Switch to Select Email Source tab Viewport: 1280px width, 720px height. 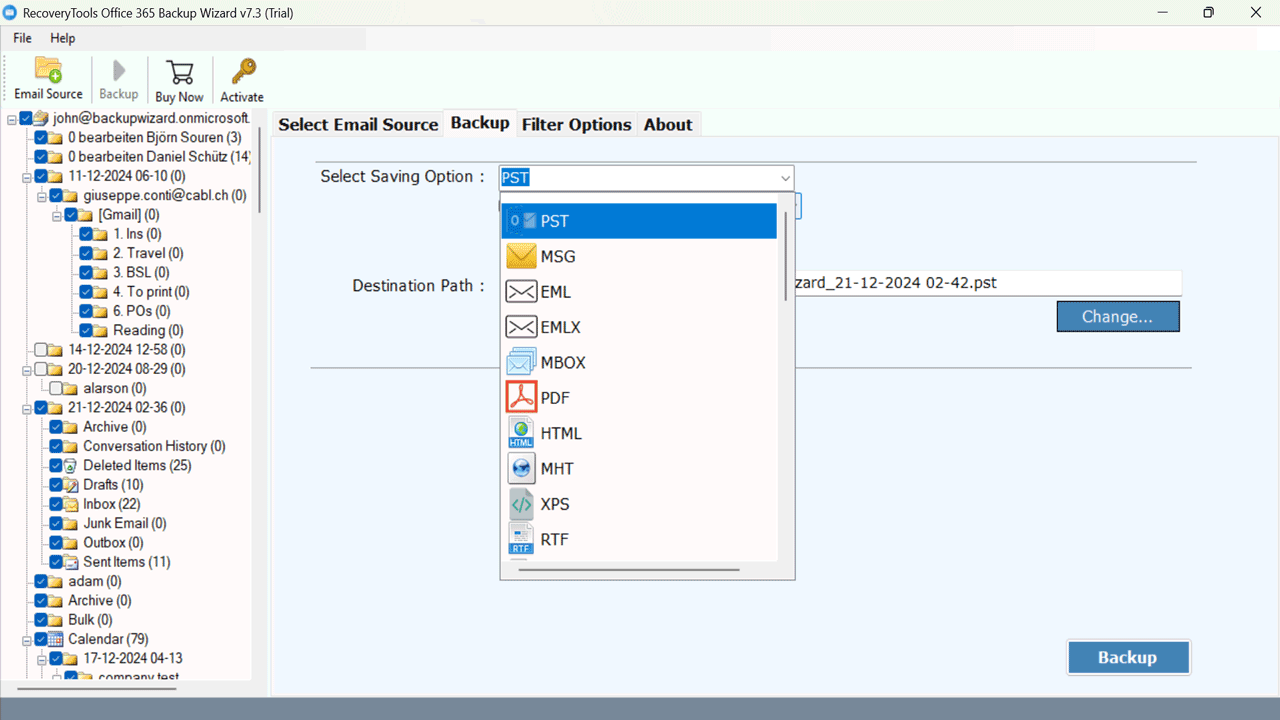pyautogui.click(x=358, y=124)
